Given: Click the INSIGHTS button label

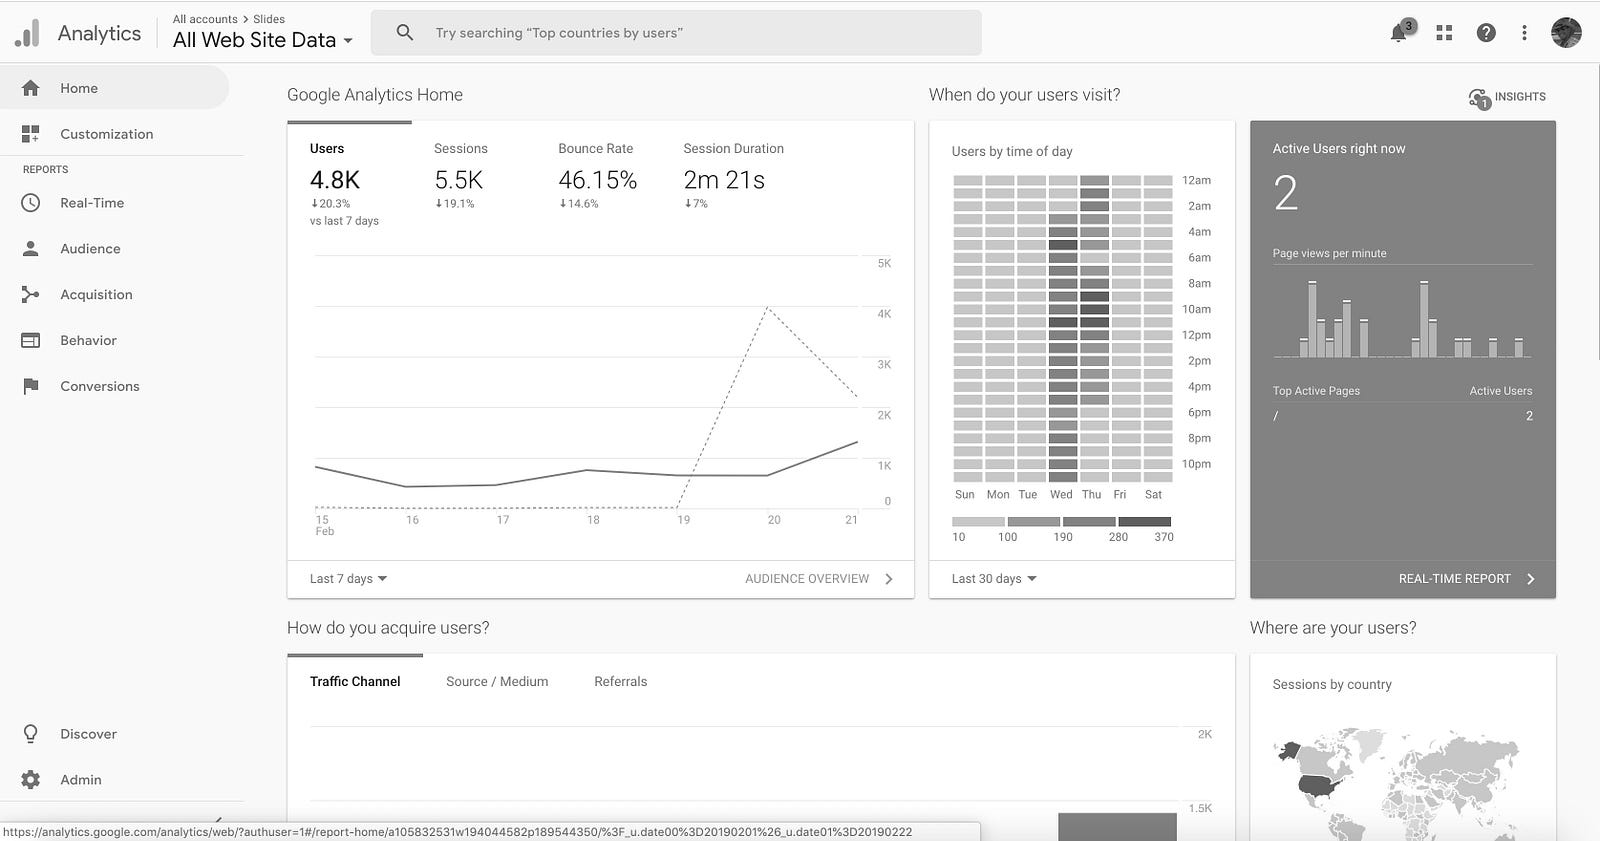Looking at the screenshot, I should [x=1520, y=97].
